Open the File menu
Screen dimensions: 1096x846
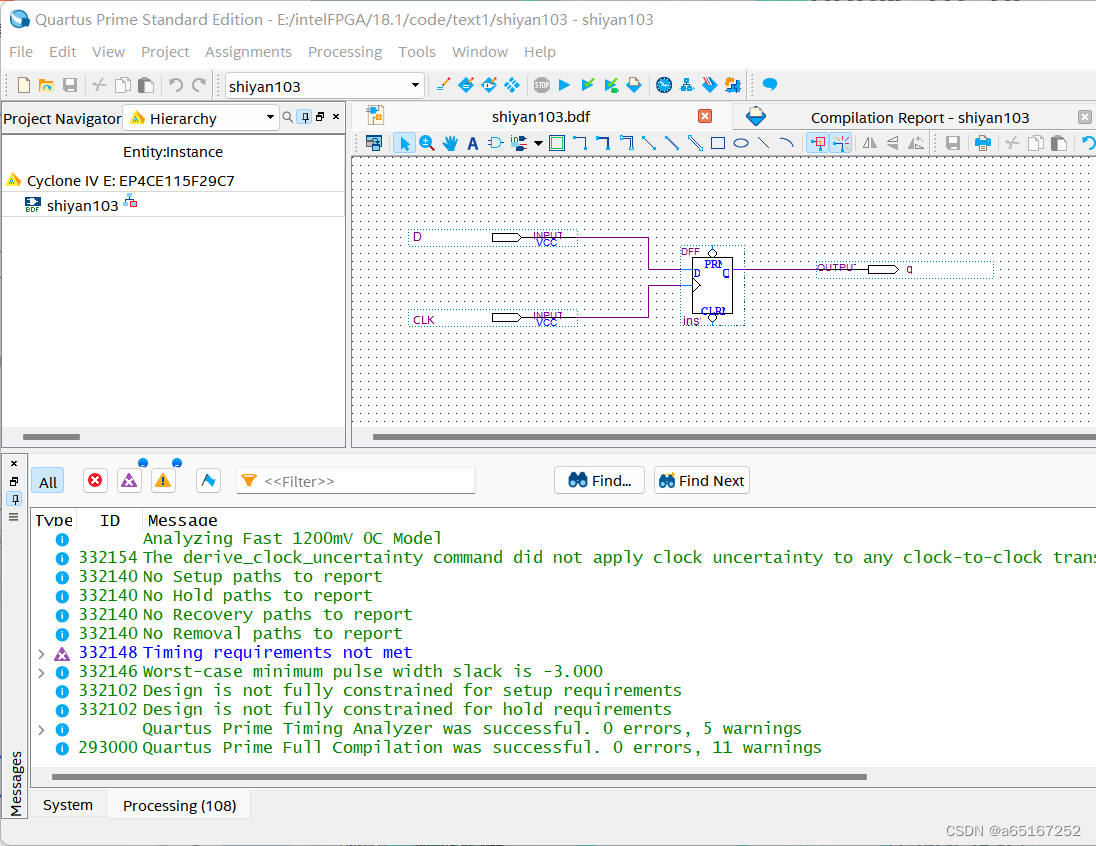click(21, 52)
